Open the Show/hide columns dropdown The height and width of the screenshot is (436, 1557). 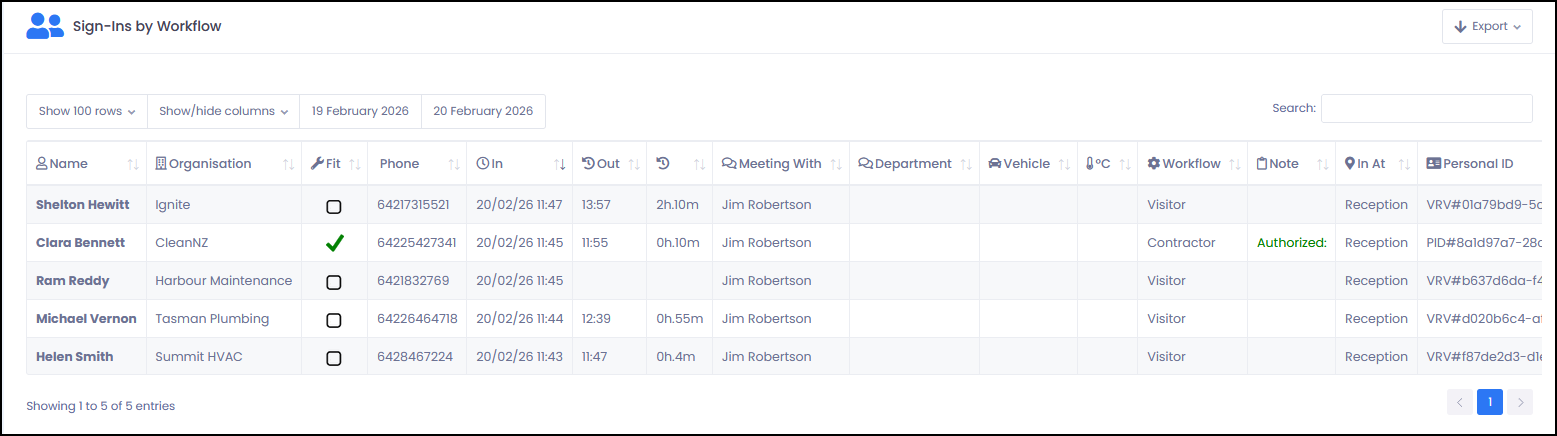pyautogui.click(x=223, y=112)
